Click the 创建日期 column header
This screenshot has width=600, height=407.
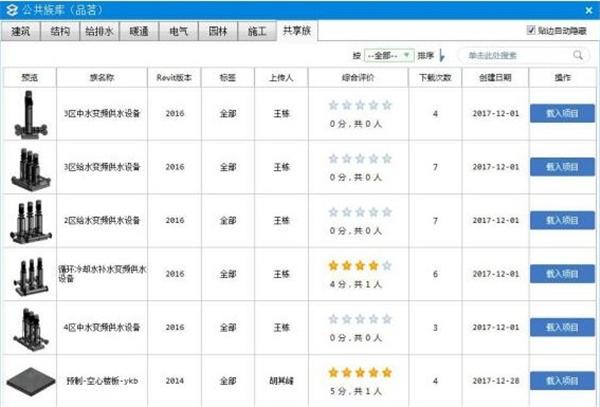tap(495, 78)
